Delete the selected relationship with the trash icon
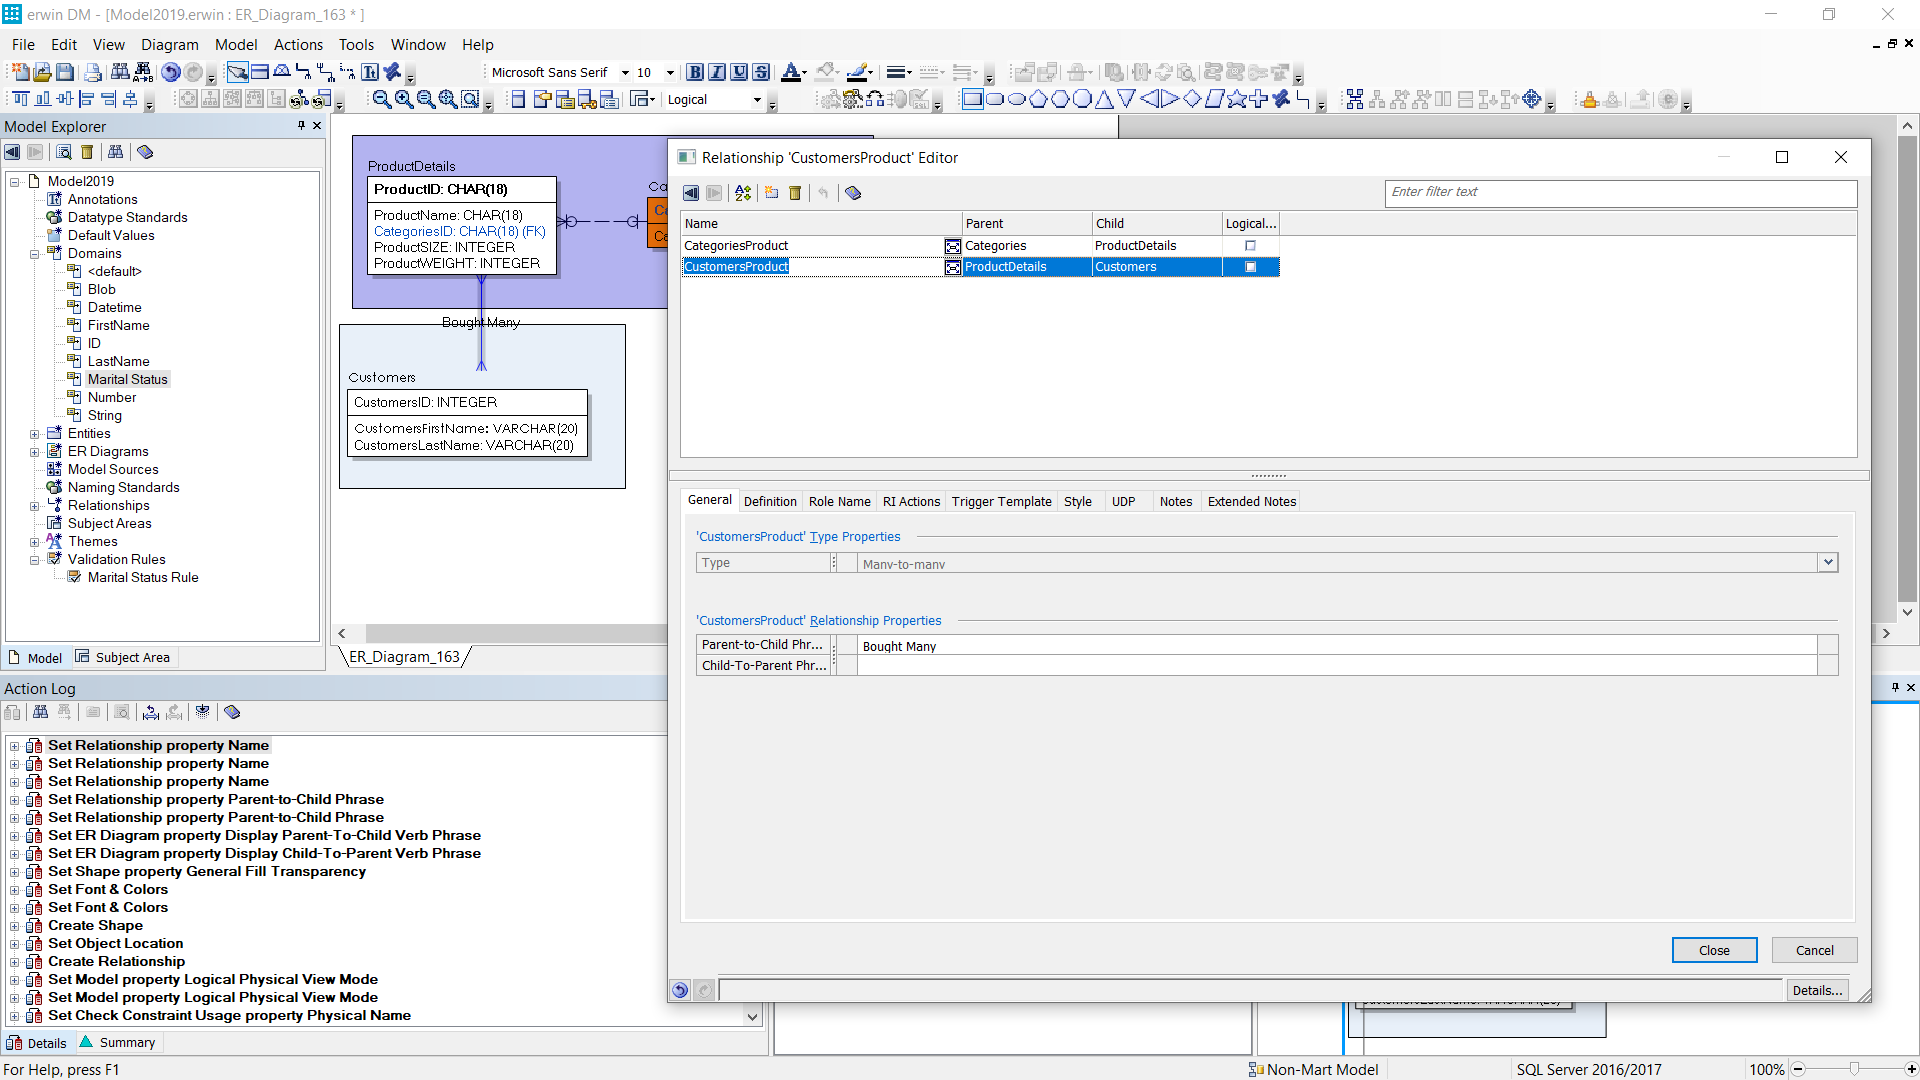The image size is (1920, 1080). [x=795, y=193]
